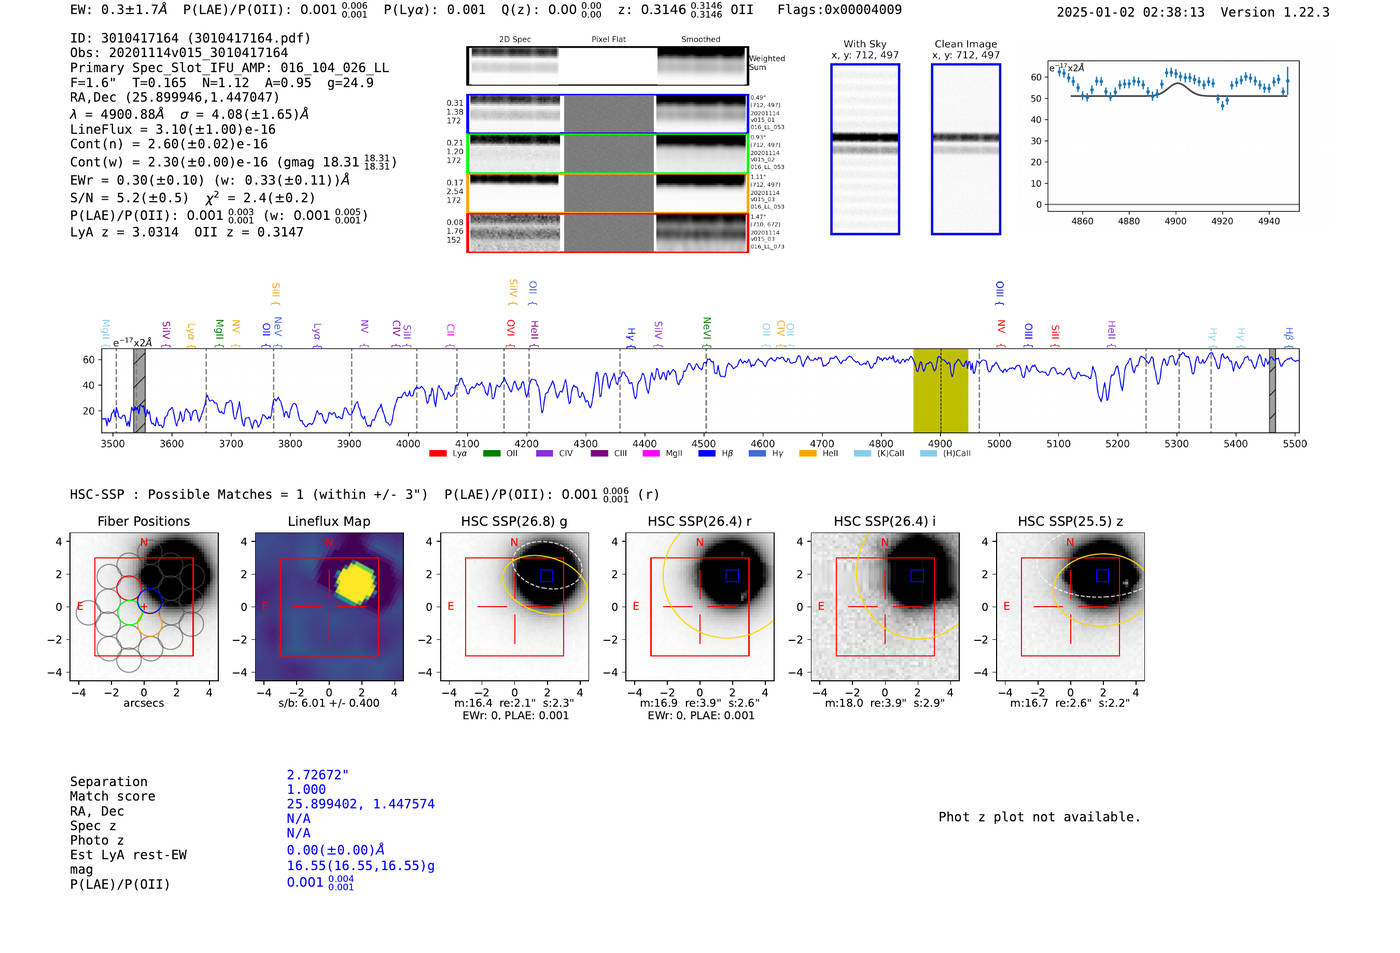1400x953 pixels.
Task: Click the timestamp 2025-01-02 02:38:13
Action: [x=1131, y=12]
